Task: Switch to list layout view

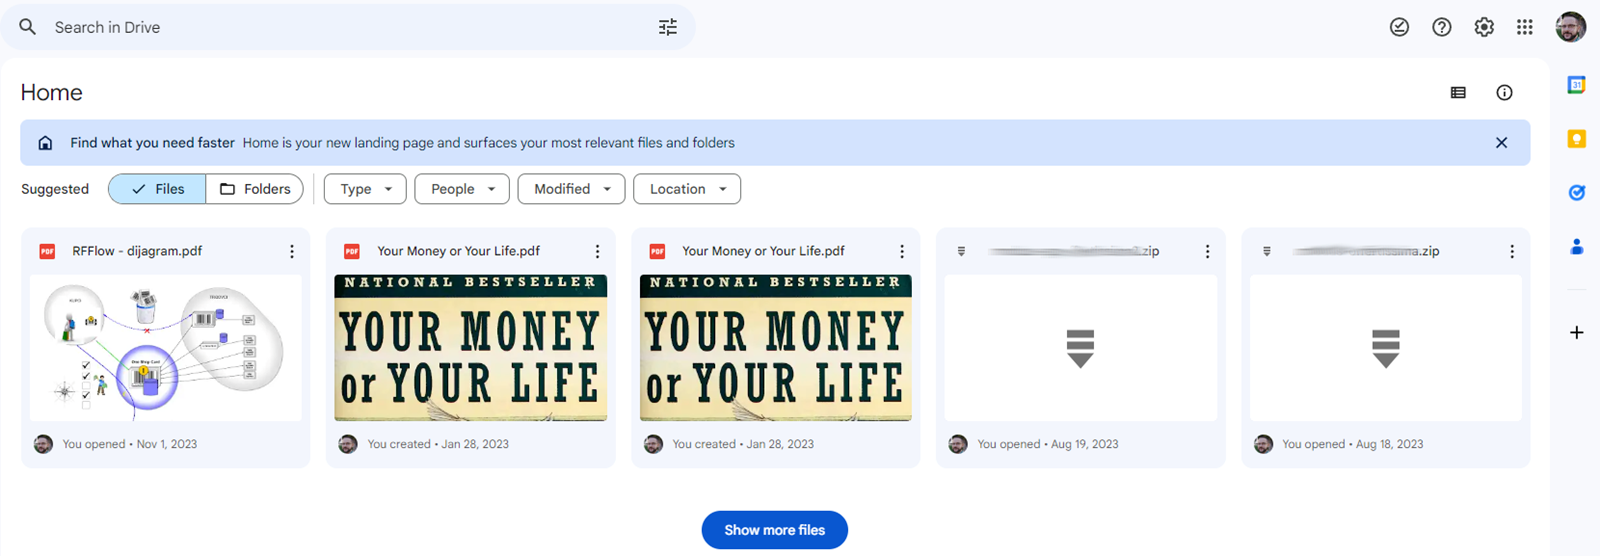Action: 1458,92
